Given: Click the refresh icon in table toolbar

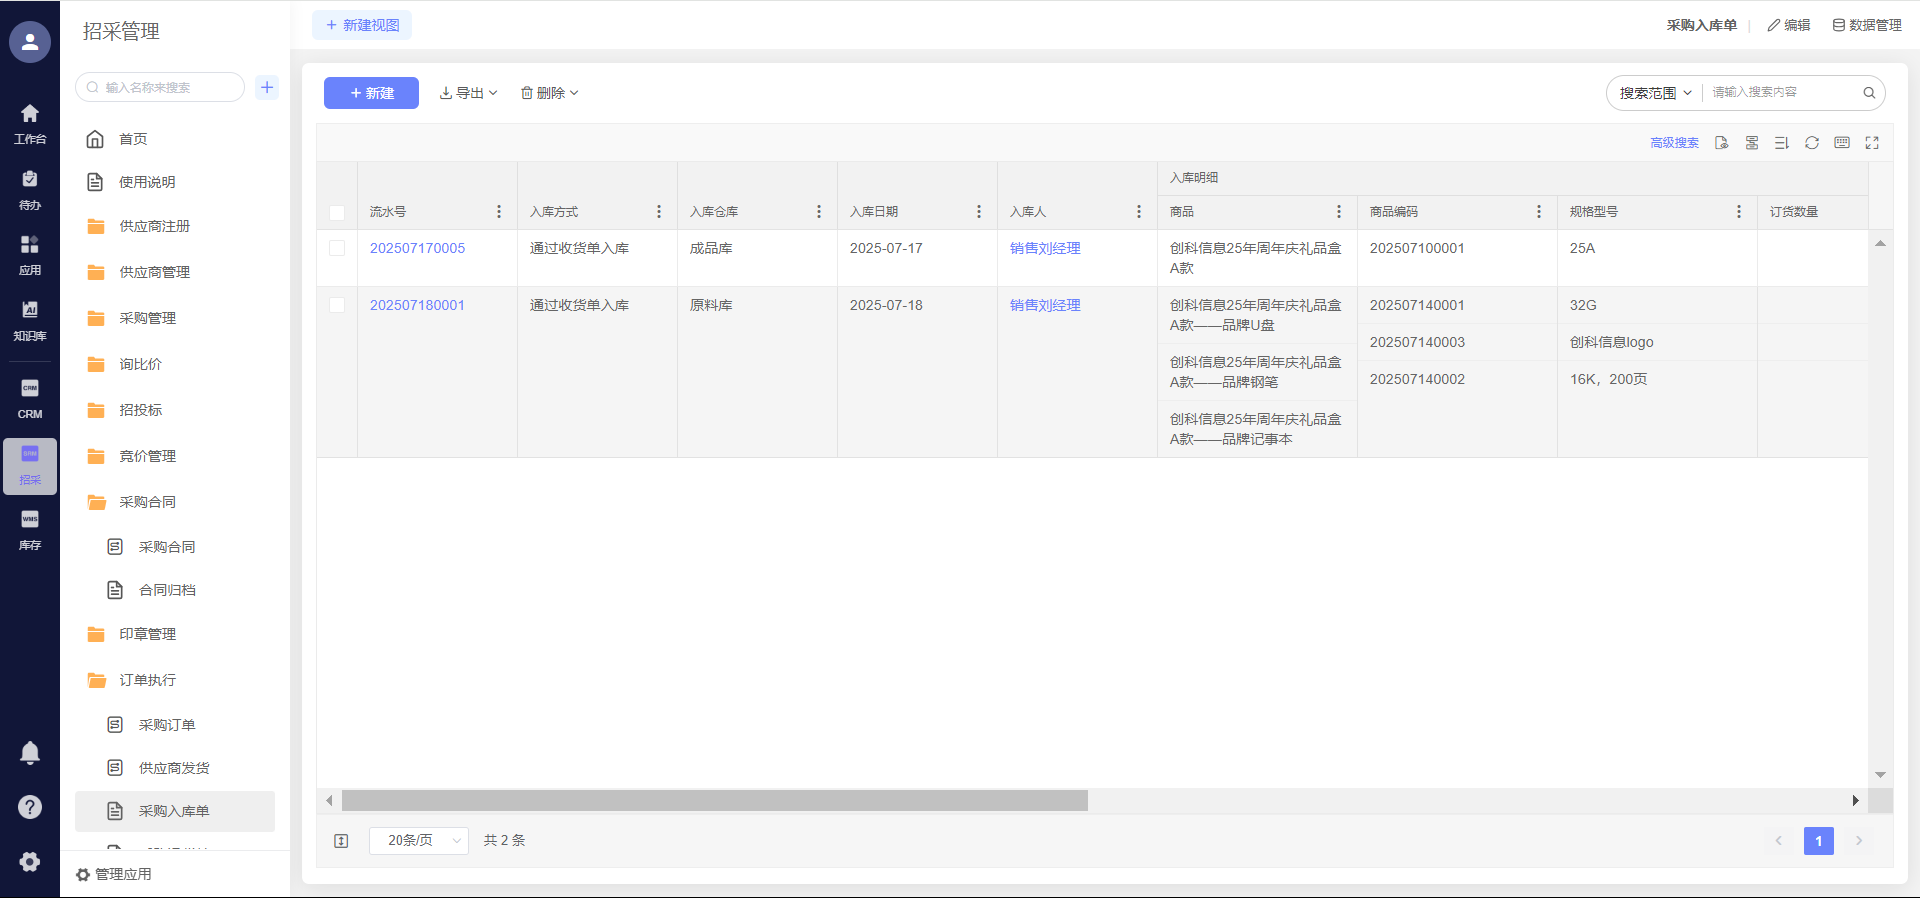Looking at the screenshot, I should tap(1811, 143).
